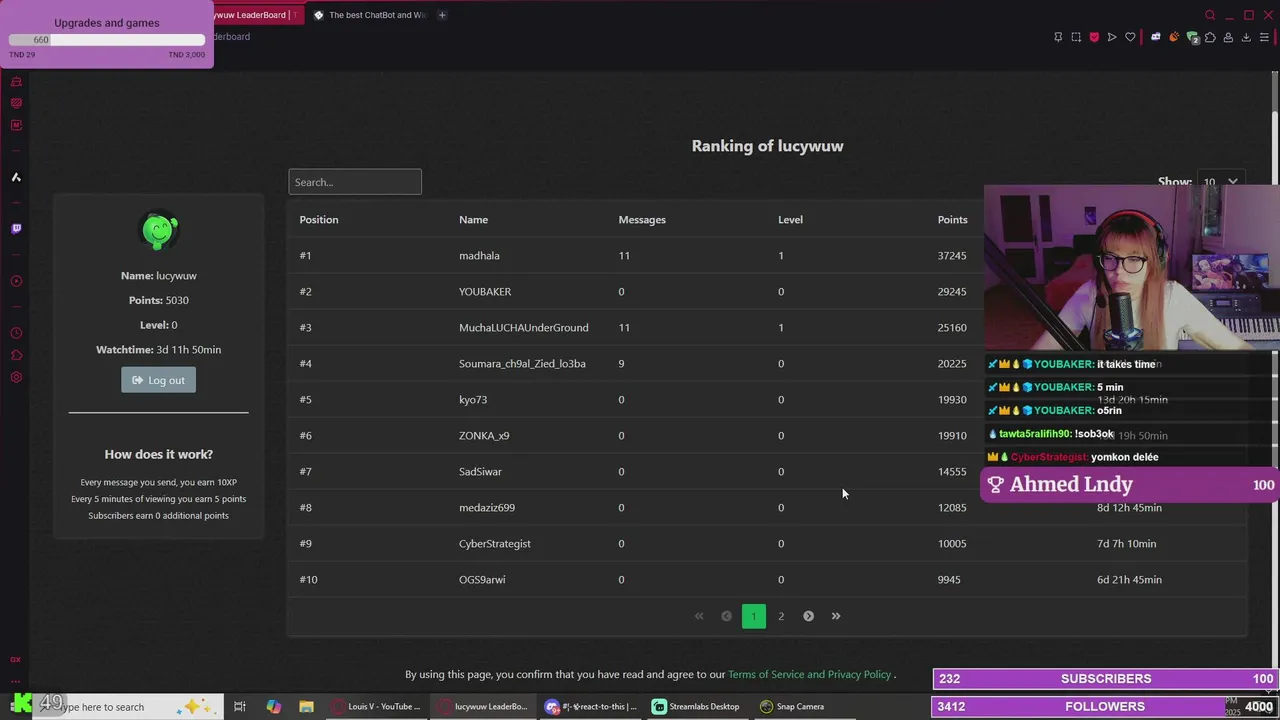Open the easy setup sliders icon
The height and width of the screenshot is (720, 1280).
click(1264, 37)
